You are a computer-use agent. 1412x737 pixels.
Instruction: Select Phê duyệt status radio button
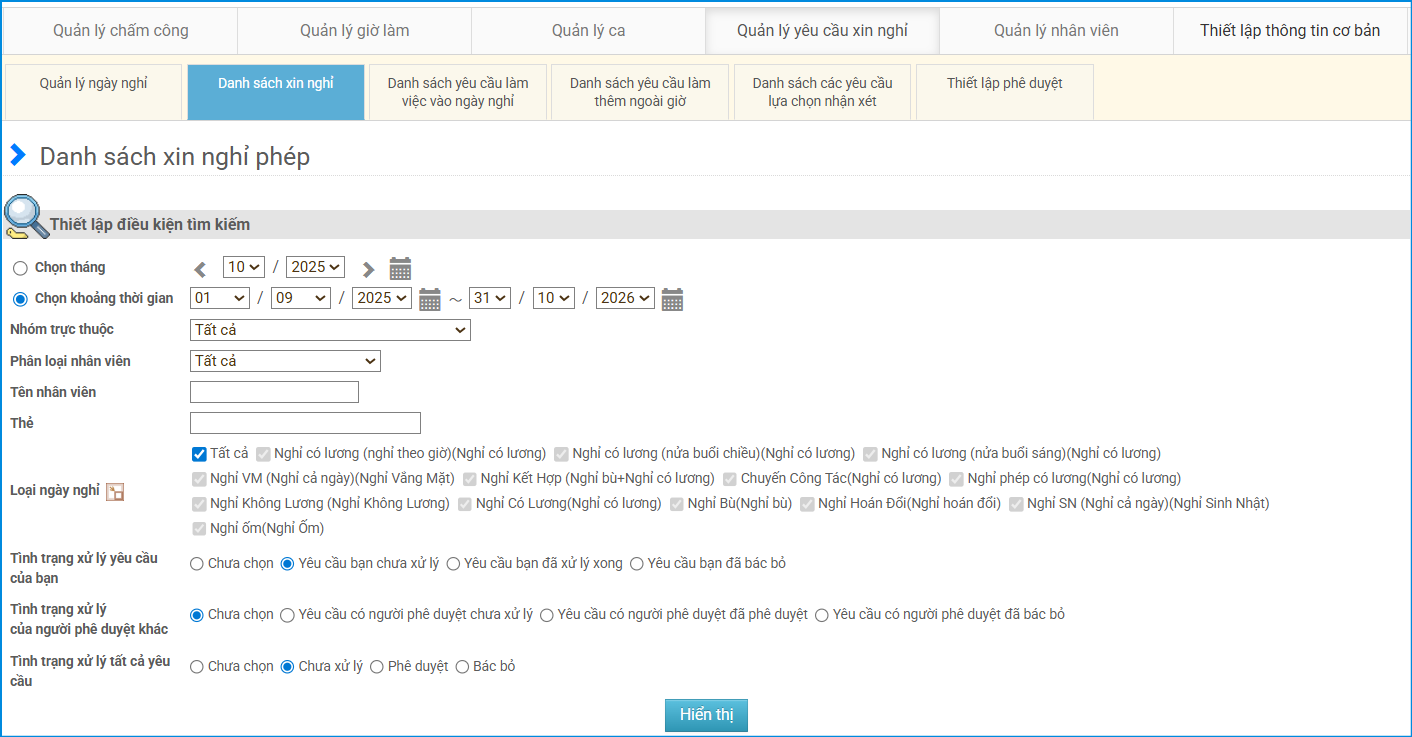coord(377,667)
